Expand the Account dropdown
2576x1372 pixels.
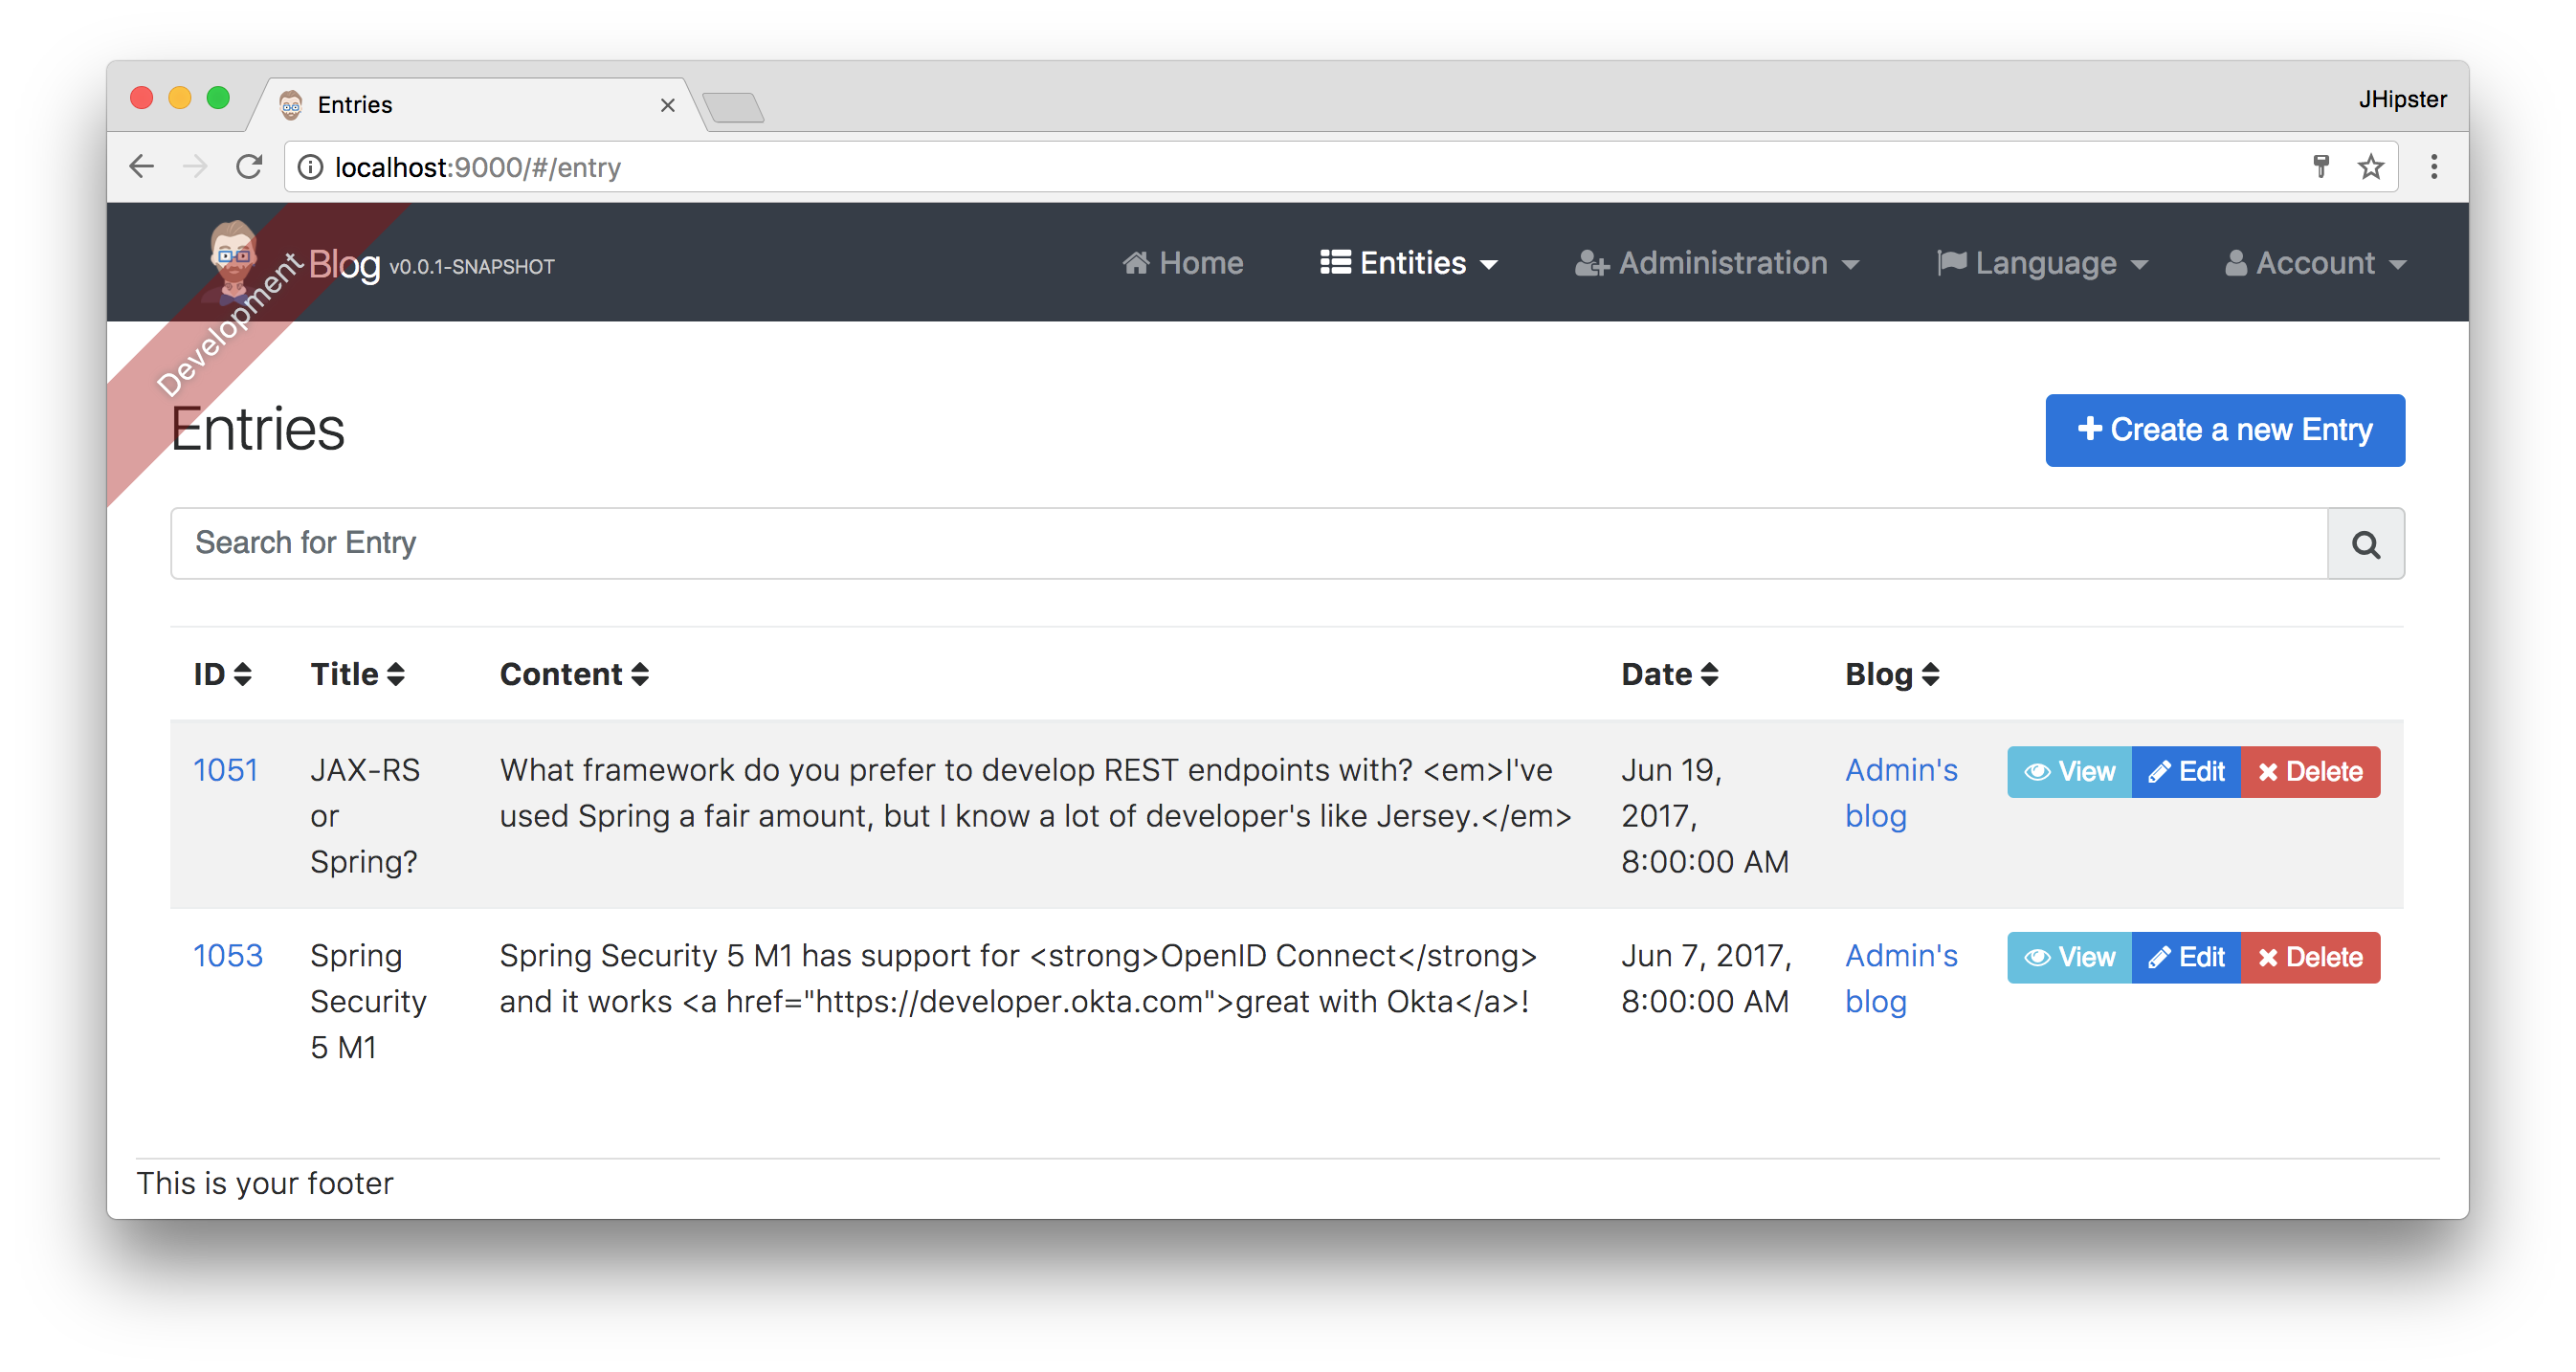[2315, 263]
